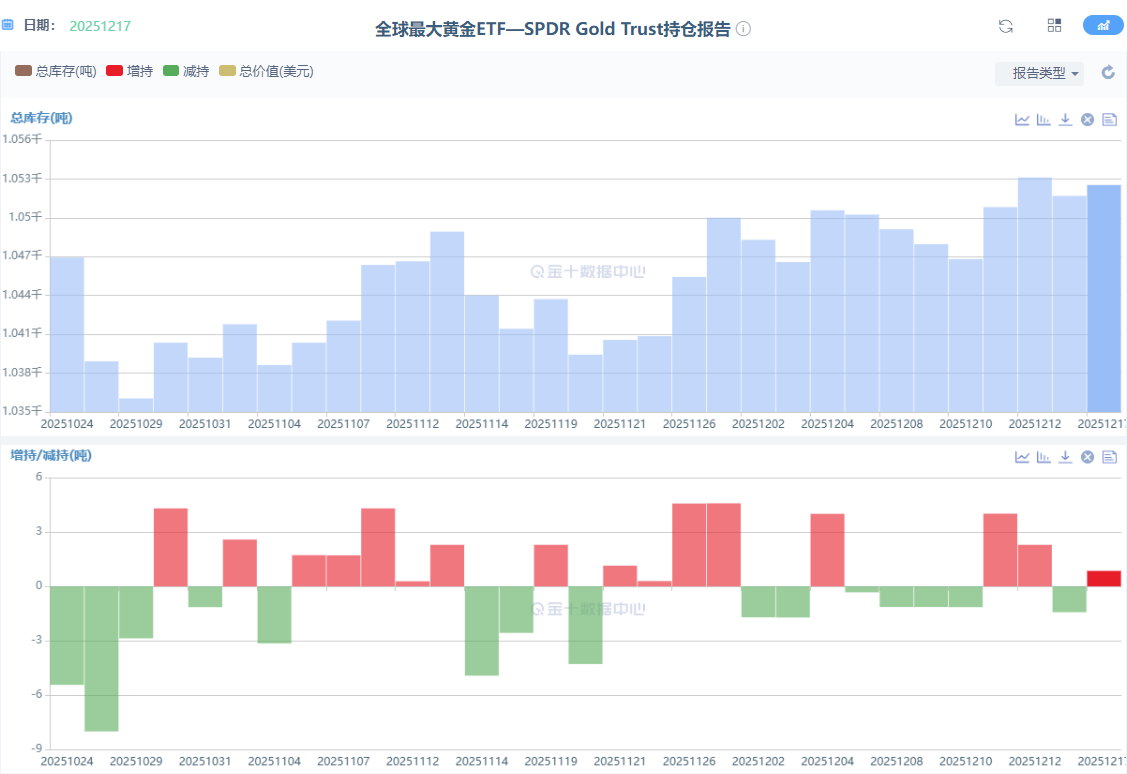Click the sync refresh icon at top
1127x774 pixels.
click(x=1006, y=26)
